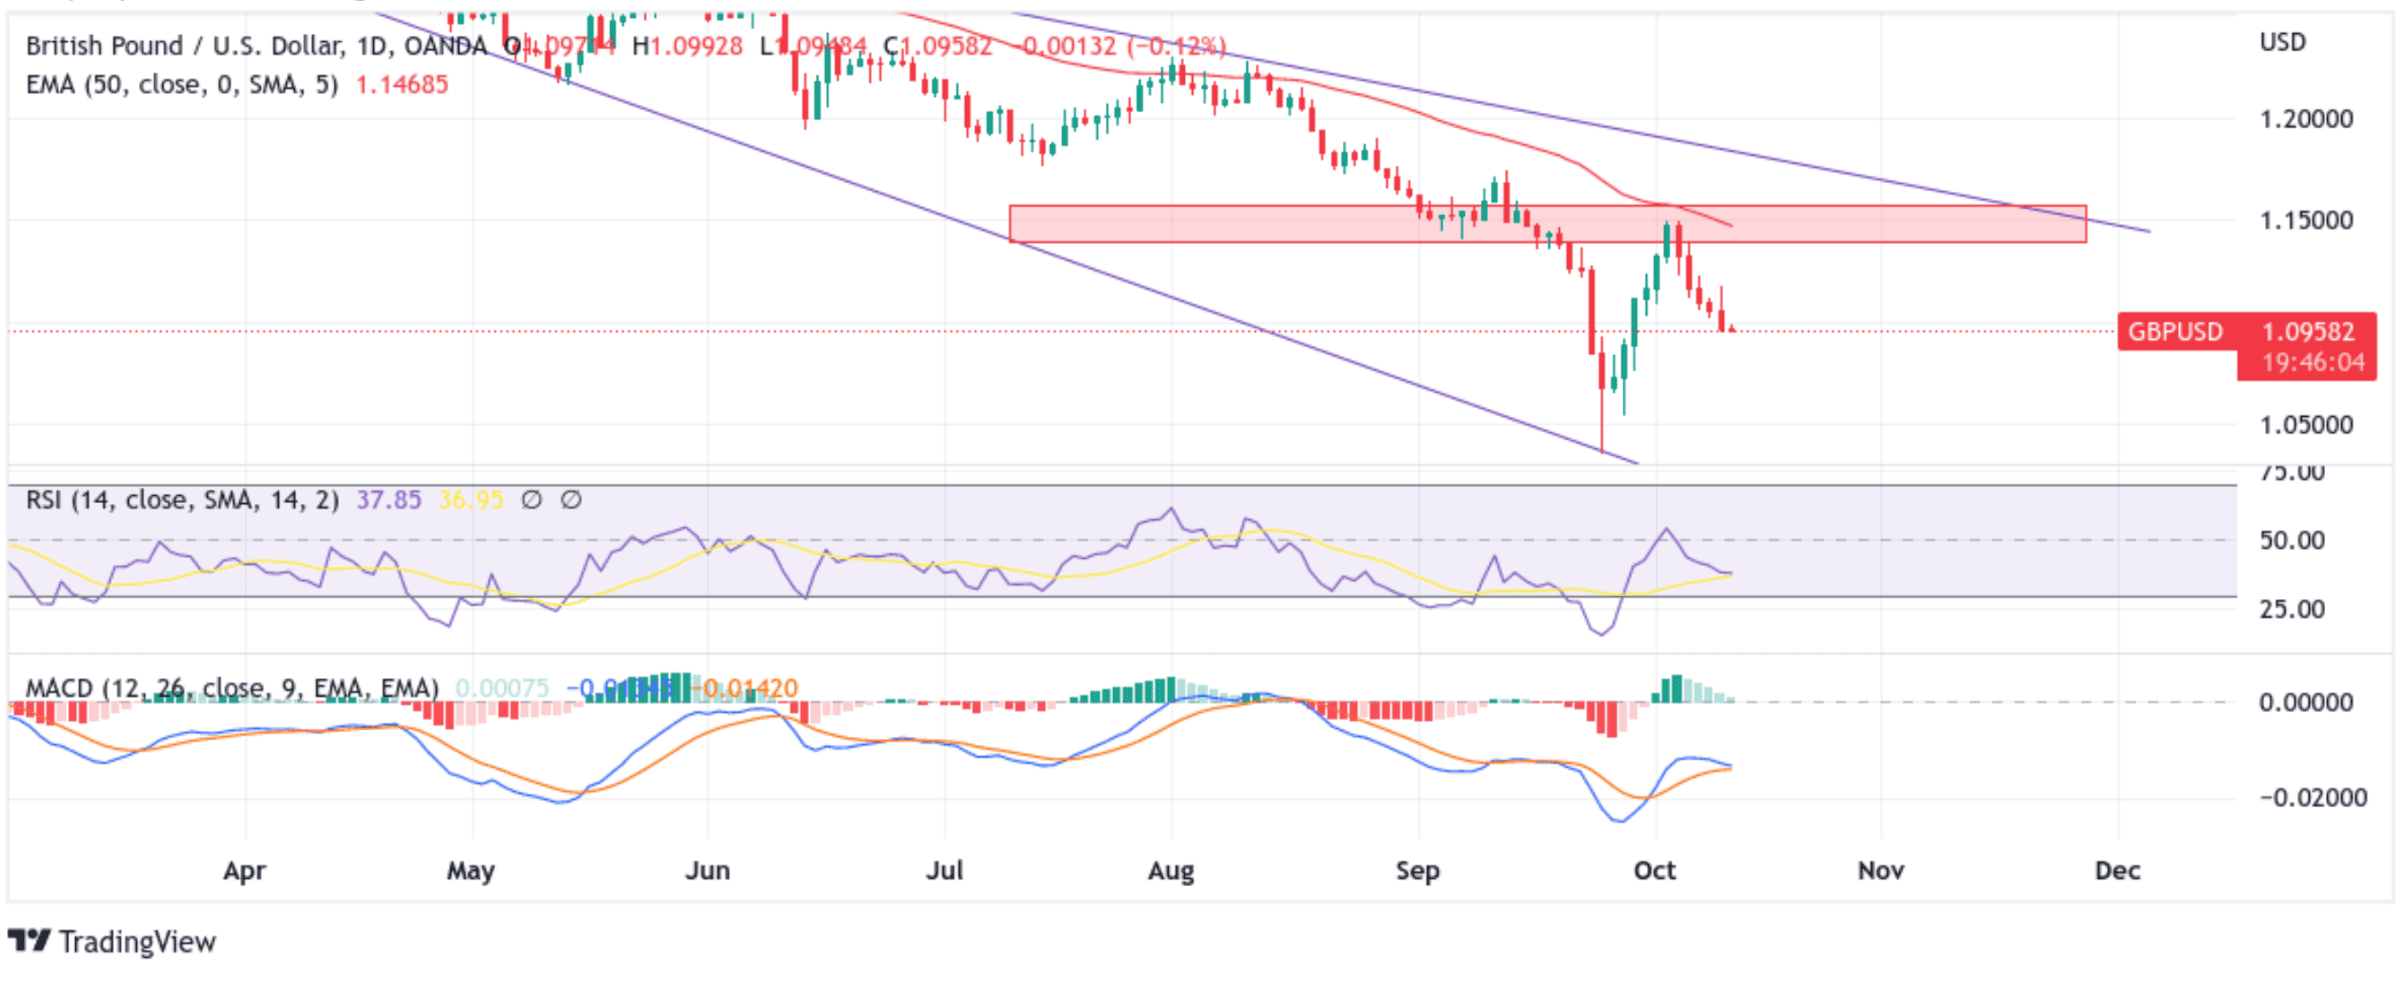Click the high value H1.09928 in header
Screen dimensions: 2402x1006
pos(688,46)
